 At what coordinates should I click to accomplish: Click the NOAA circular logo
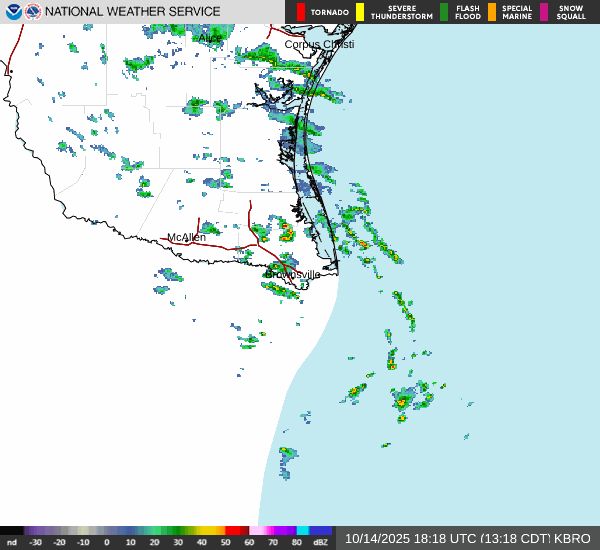[x=13, y=12]
